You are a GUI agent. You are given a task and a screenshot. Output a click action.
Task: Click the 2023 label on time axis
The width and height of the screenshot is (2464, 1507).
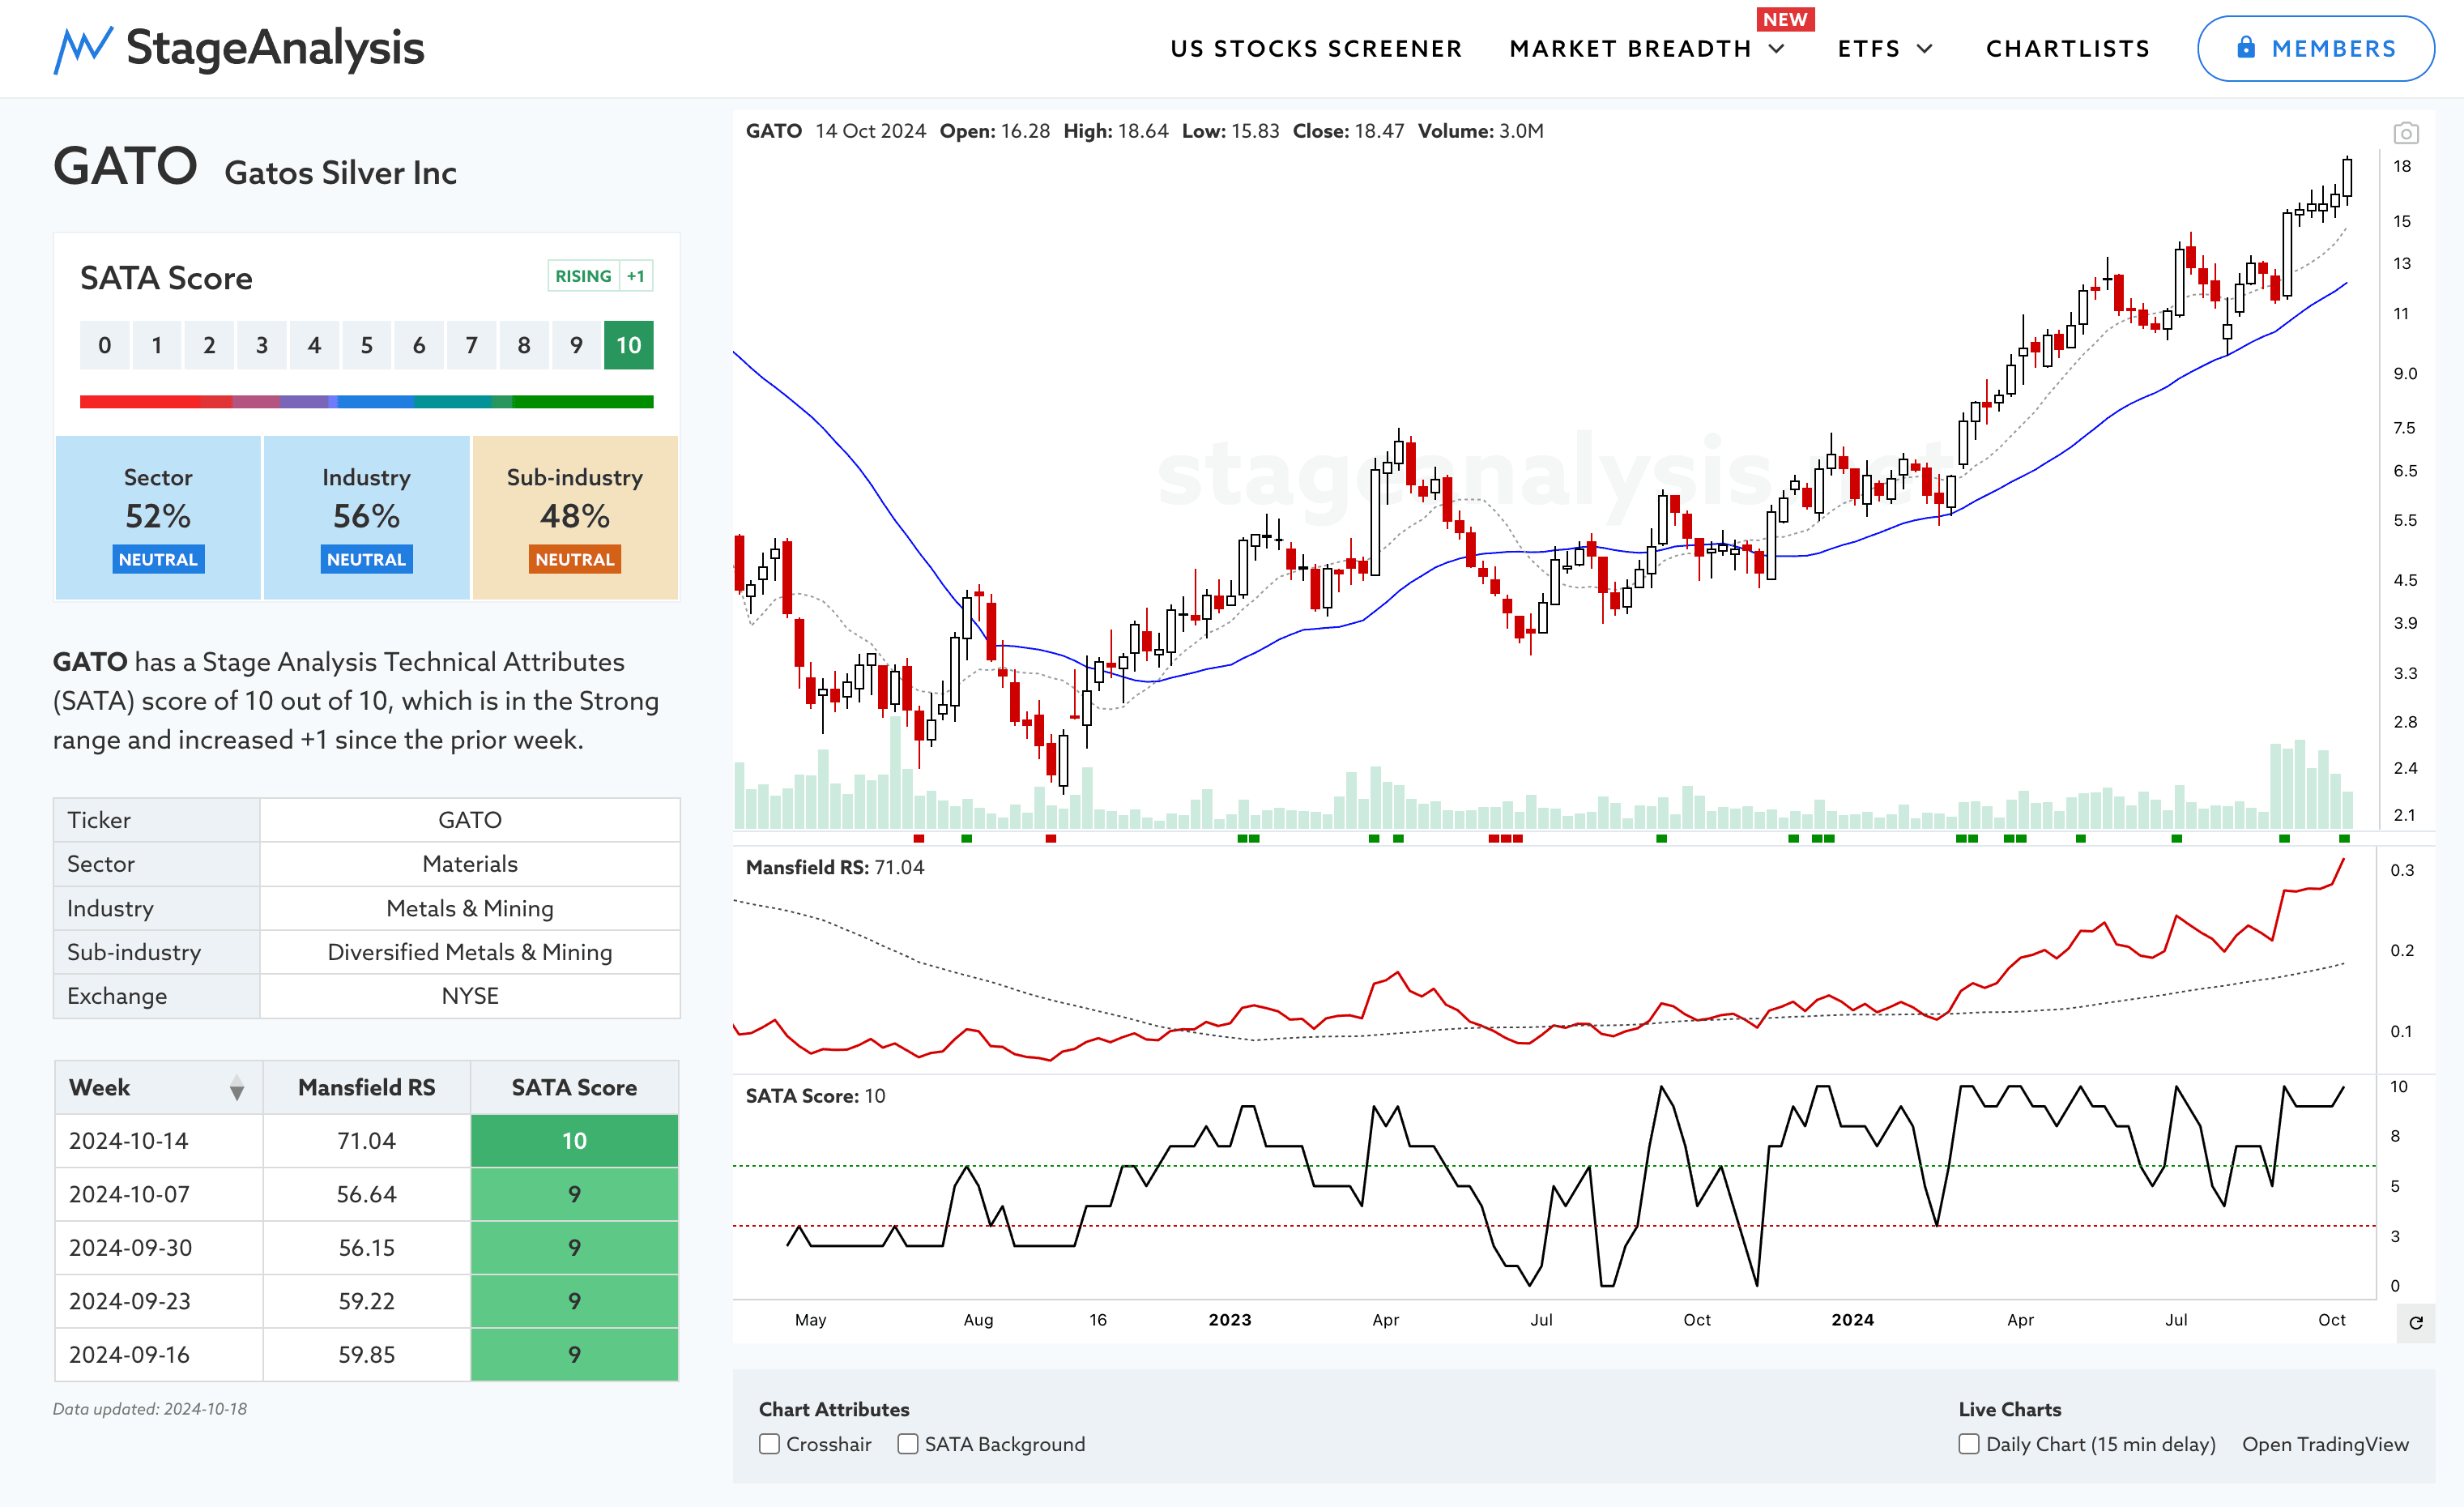pyautogui.click(x=1229, y=1320)
